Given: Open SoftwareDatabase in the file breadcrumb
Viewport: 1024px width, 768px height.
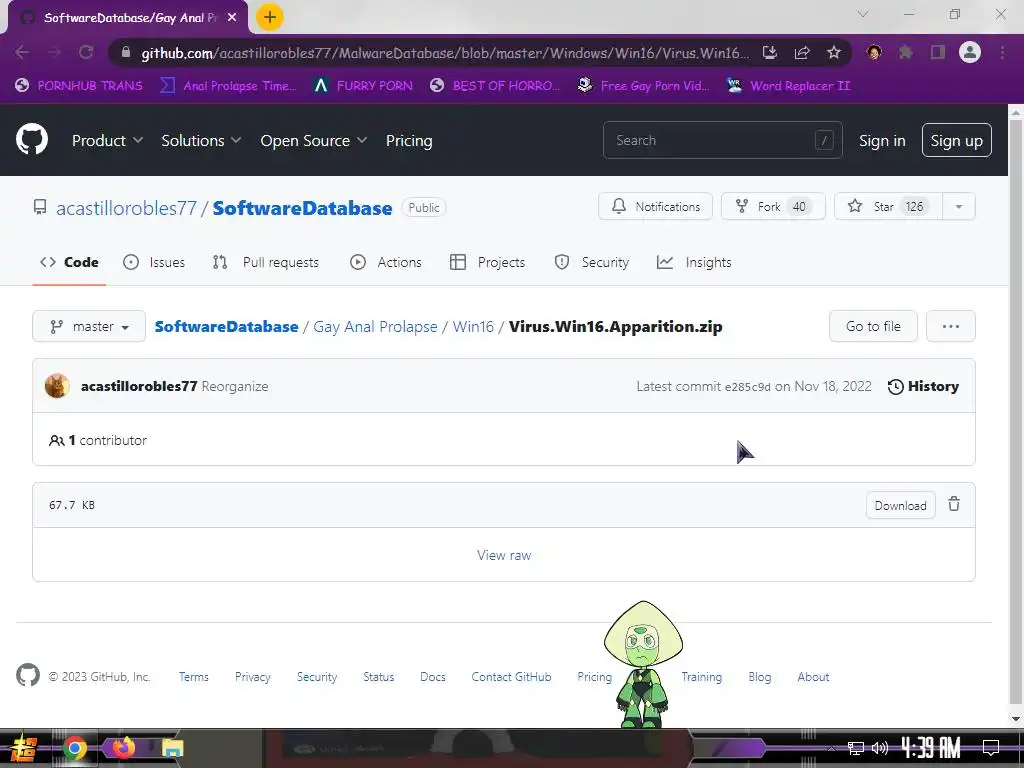Looking at the screenshot, I should pyautogui.click(x=226, y=326).
